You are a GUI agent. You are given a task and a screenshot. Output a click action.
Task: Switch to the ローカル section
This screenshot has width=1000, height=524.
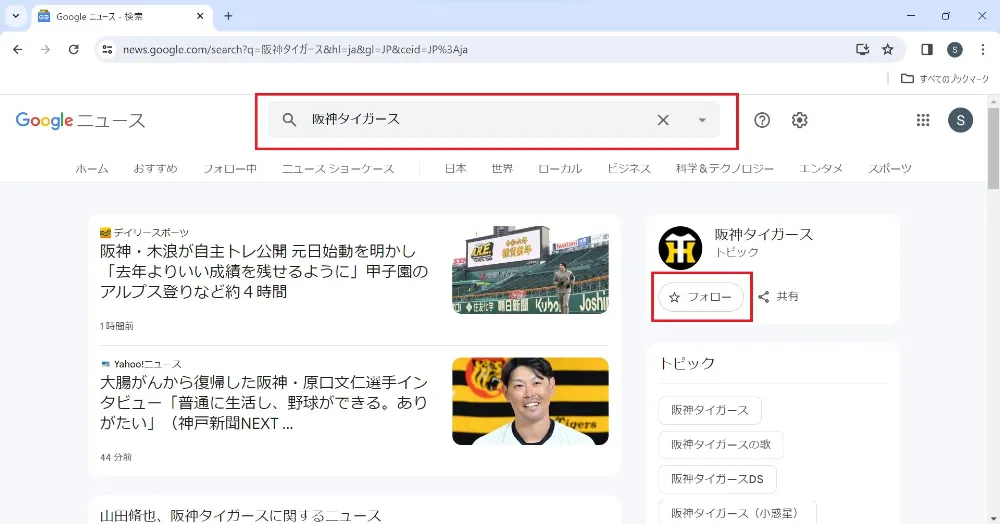click(560, 168)
